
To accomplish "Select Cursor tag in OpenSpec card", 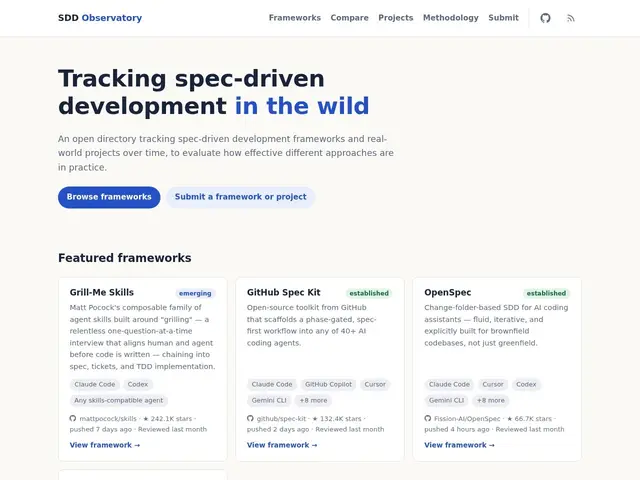I will 493,384.
